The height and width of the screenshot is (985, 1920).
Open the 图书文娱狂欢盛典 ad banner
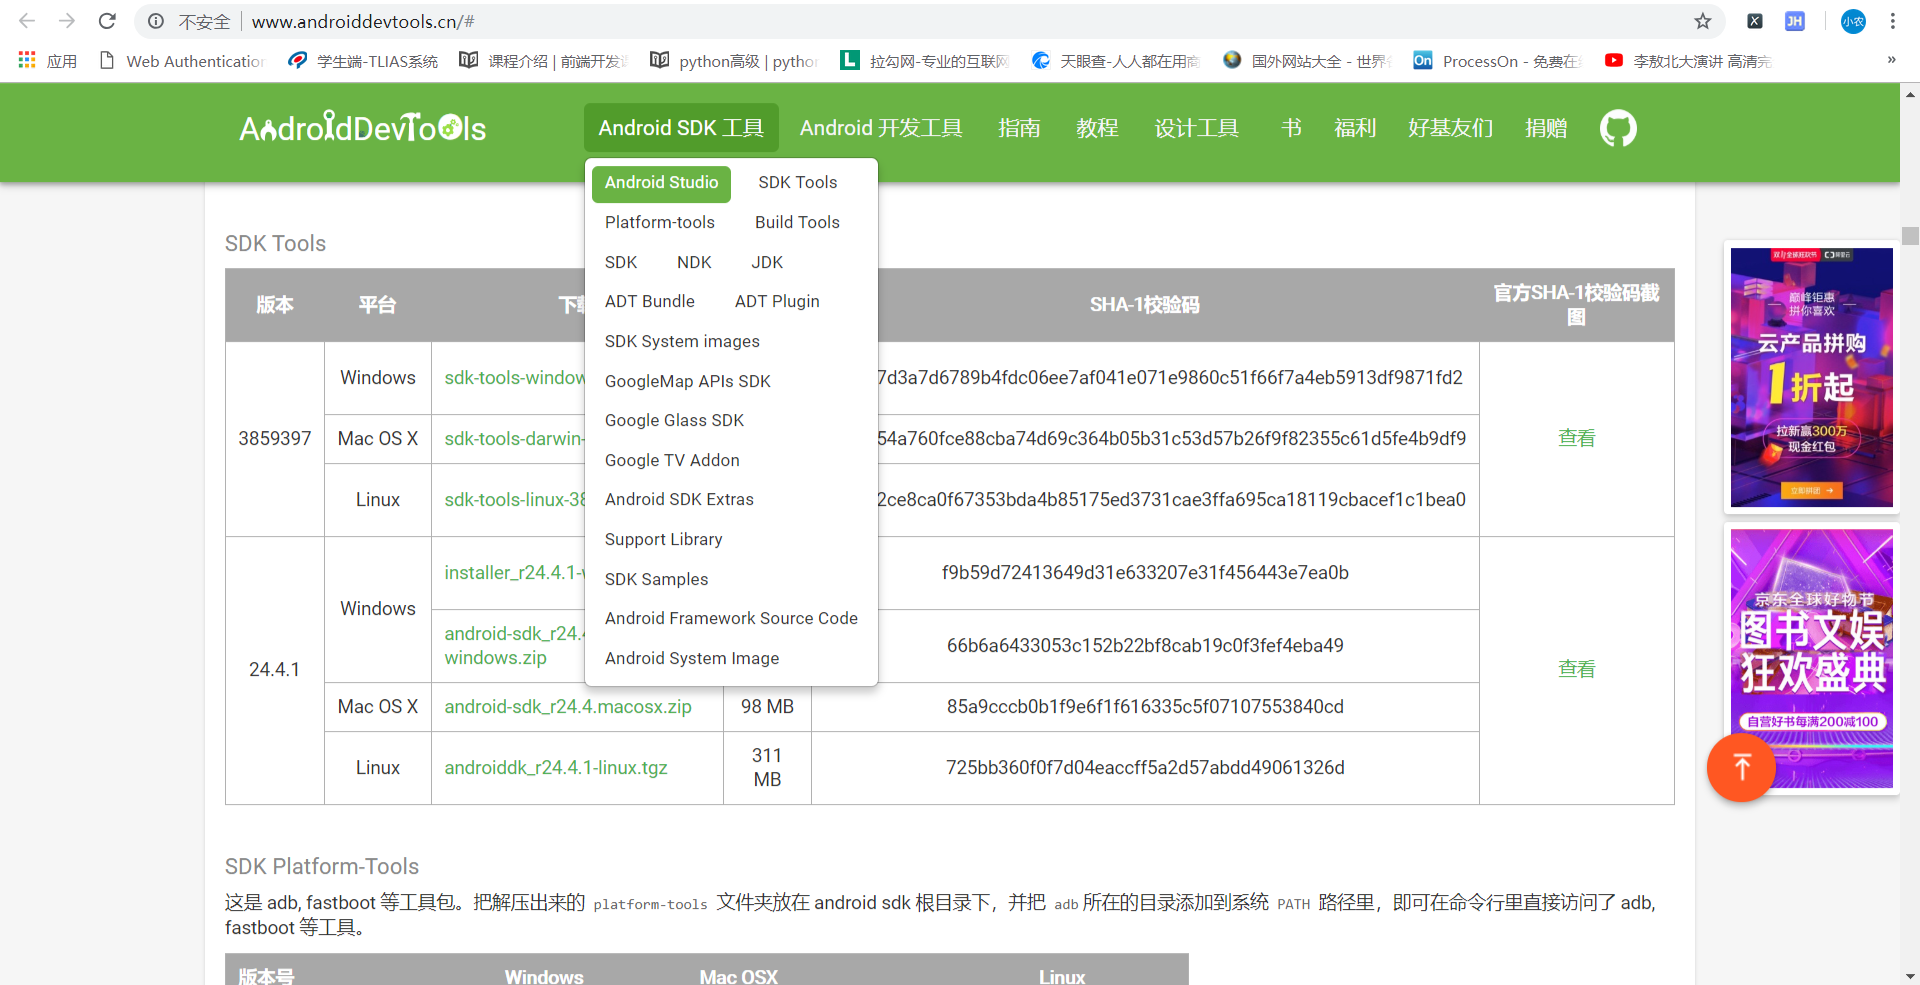click(1812, 658)
